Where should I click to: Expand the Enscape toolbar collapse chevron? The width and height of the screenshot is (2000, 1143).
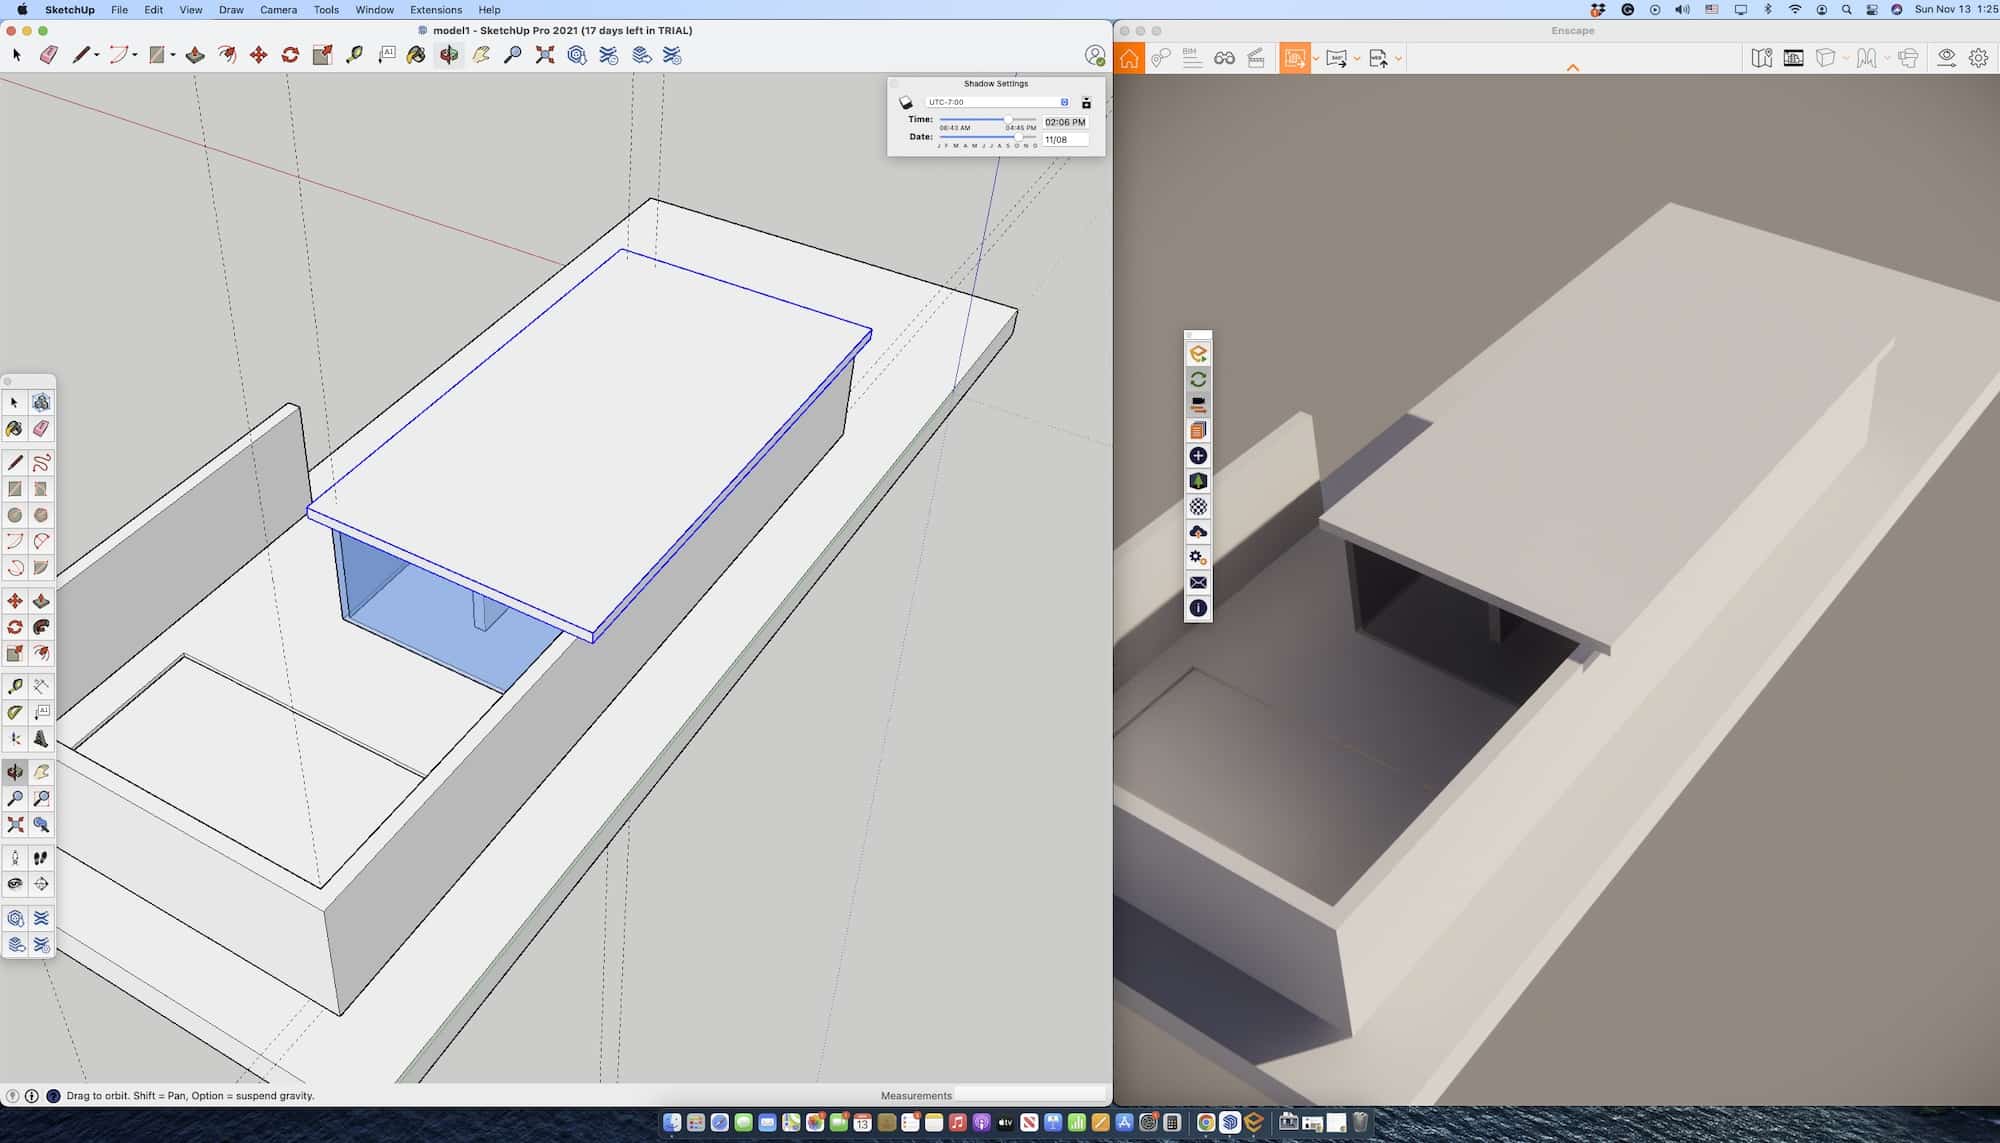click(x=1573, y=68)
